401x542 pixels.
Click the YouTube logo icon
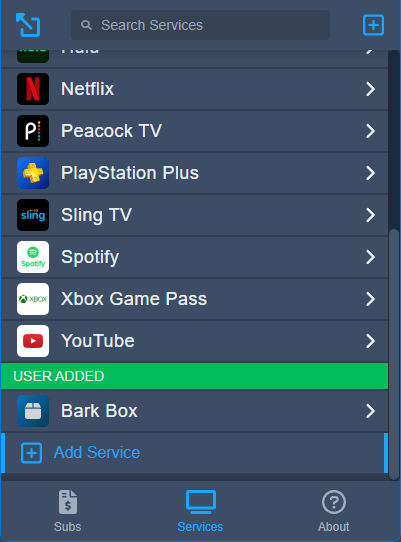coord(33,341)
